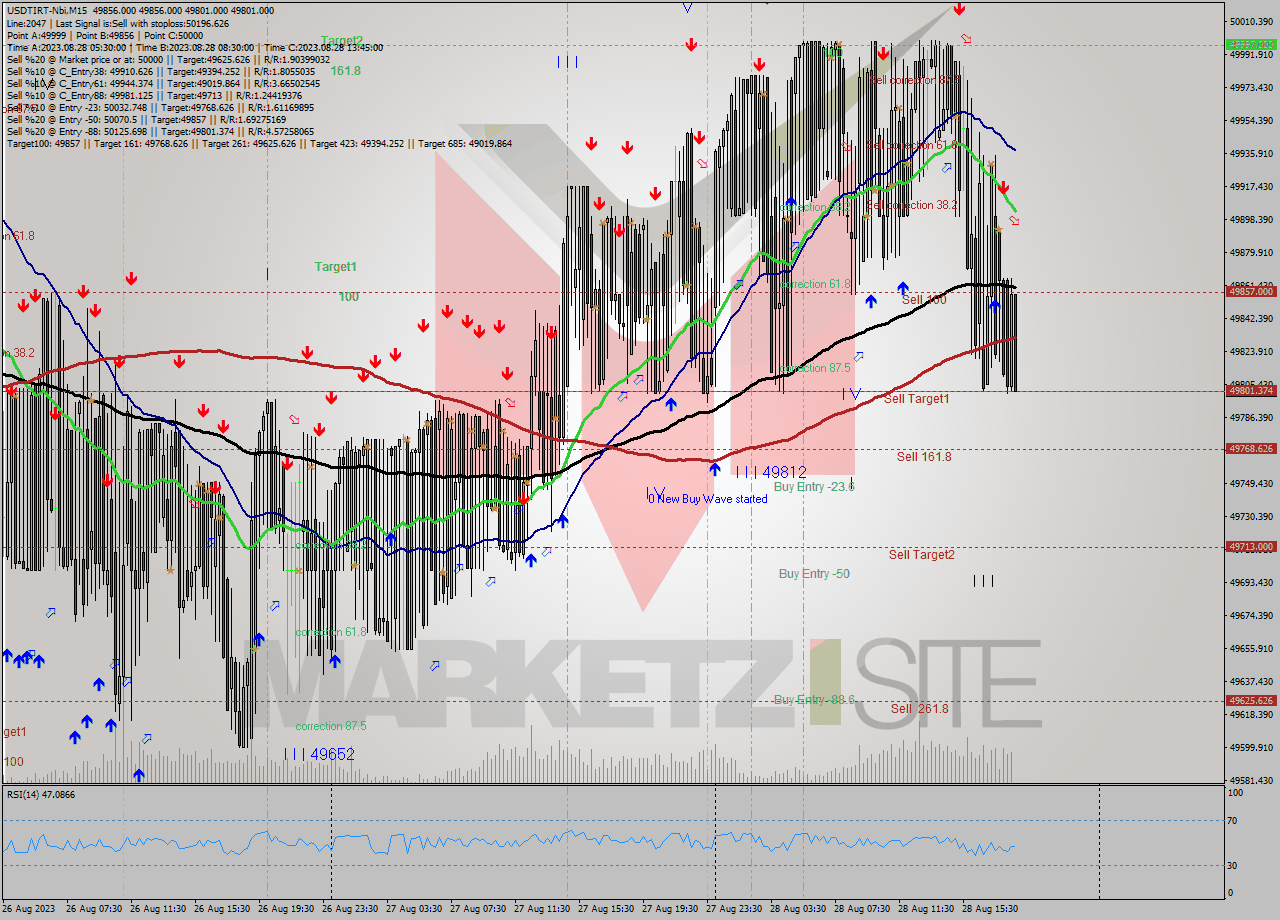The width and height of the screenshot is (1280, 920).
Task: Select the 'Buy Entry -88.6' label
Action: (x=814, y=699)
